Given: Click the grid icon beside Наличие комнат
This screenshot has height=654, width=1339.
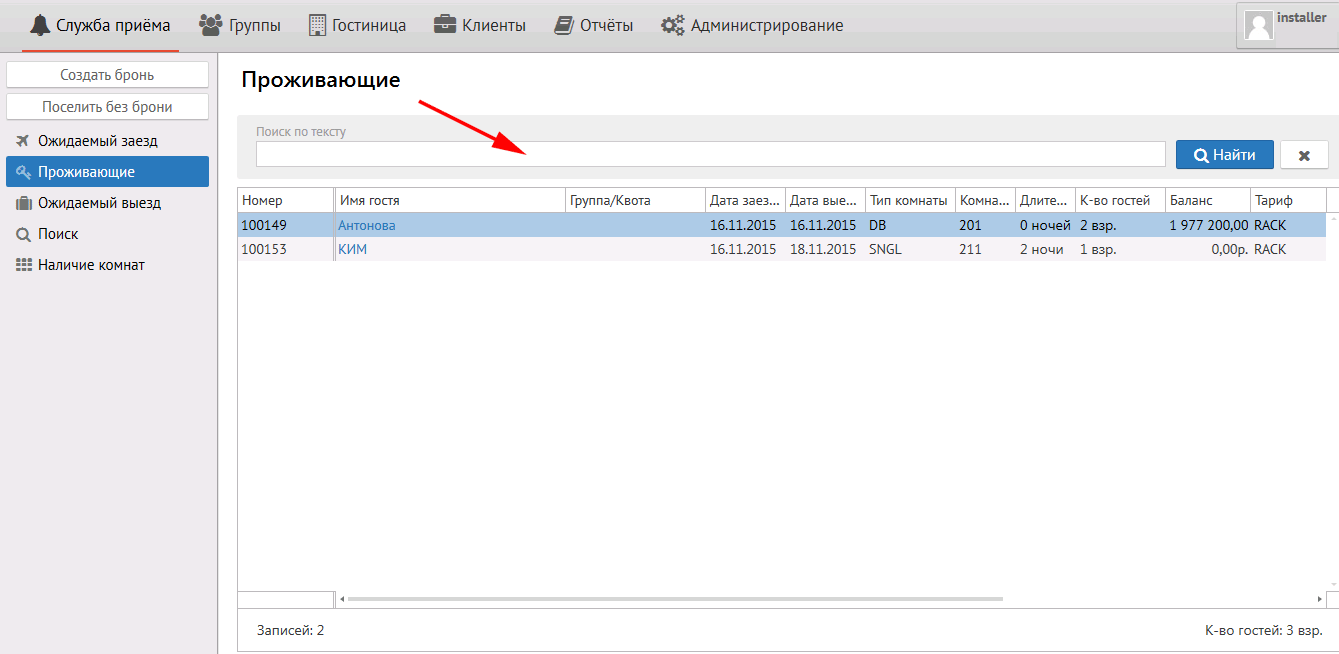Looking at the screenshot, I should tap(23, 265).
